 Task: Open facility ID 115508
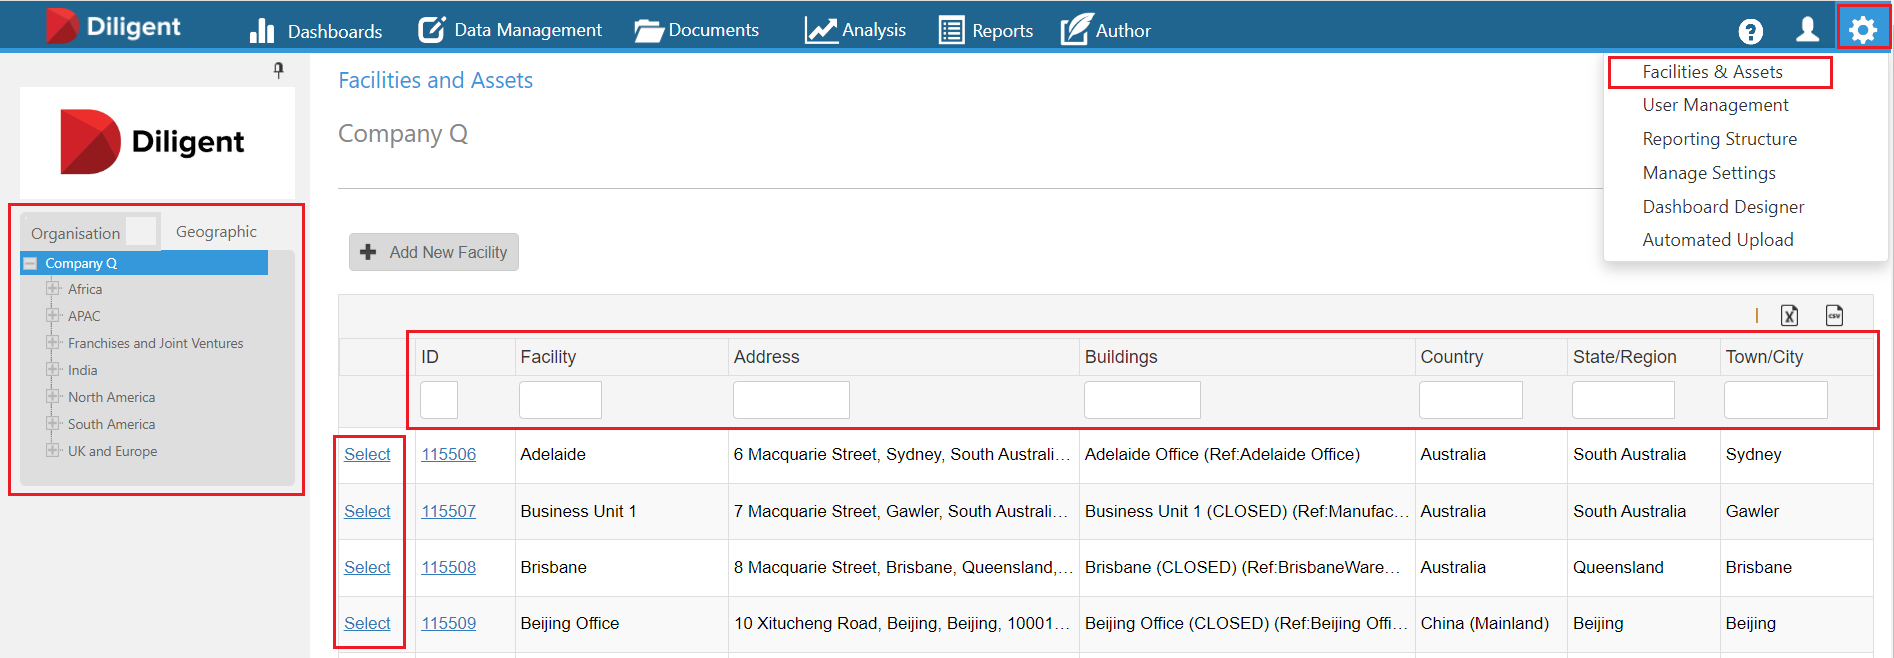pyautogui.click(x=448, y=567)
